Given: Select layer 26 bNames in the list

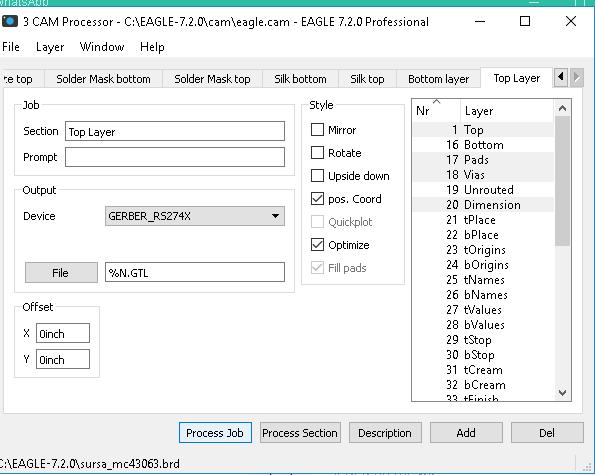Looking at the screenshot, I should coord(483,295).
